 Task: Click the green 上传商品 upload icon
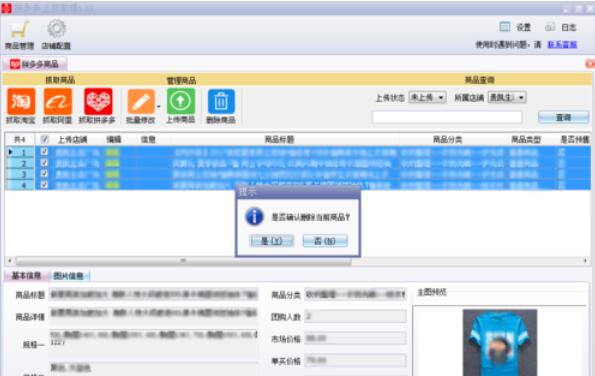(181, 101)
